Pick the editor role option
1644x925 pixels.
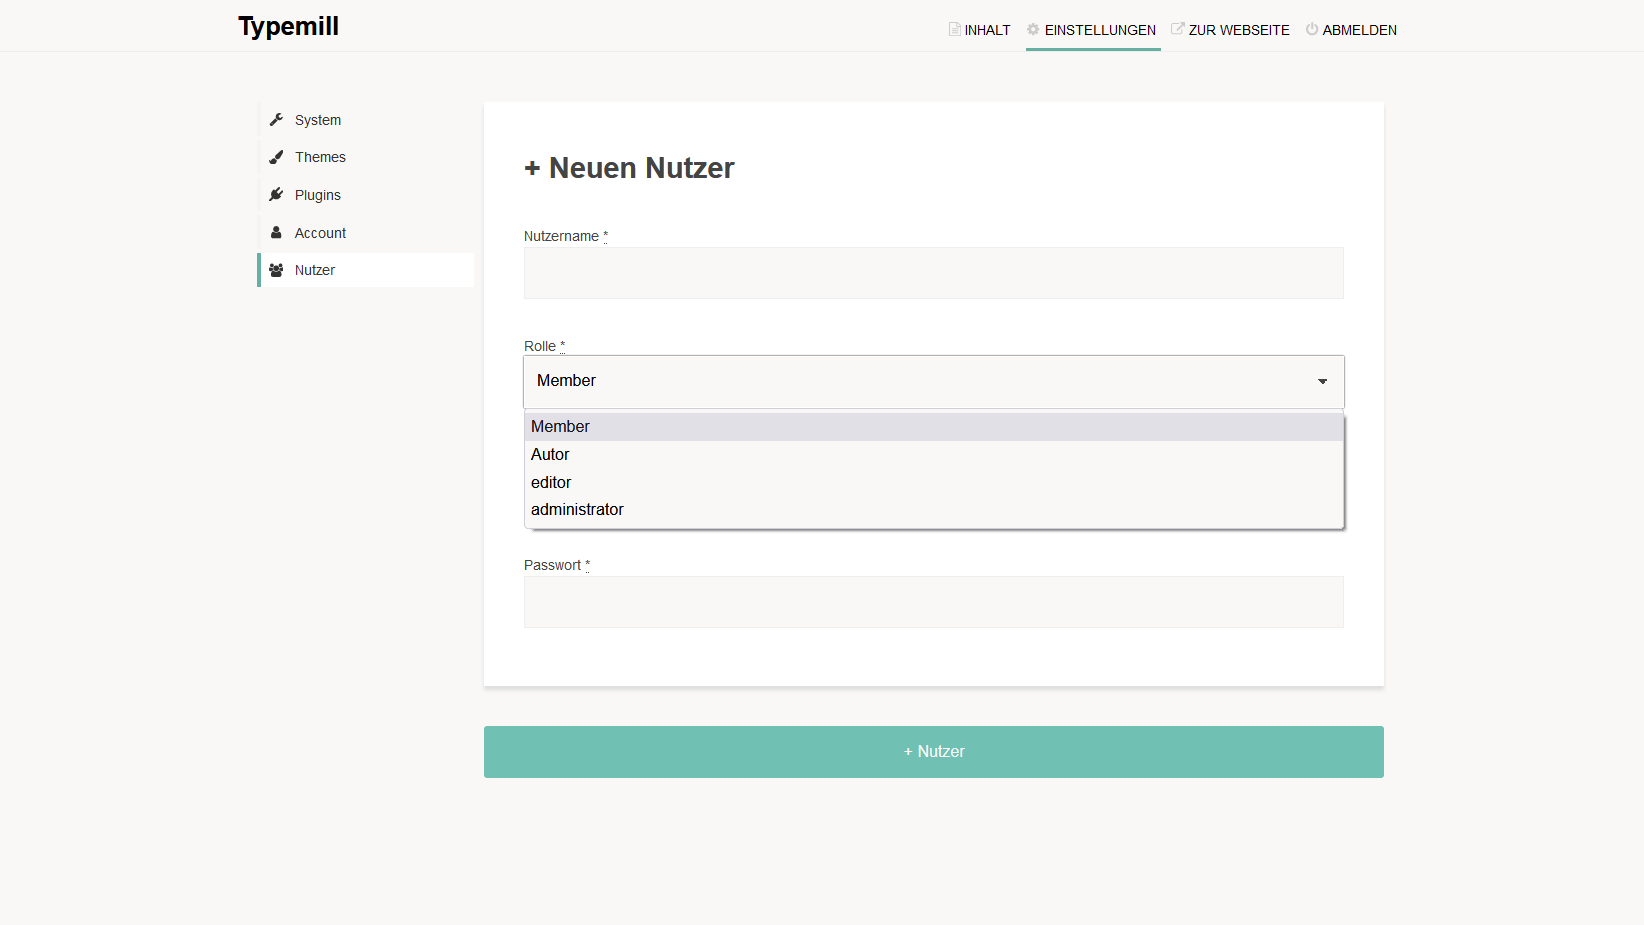click(551, 483)
